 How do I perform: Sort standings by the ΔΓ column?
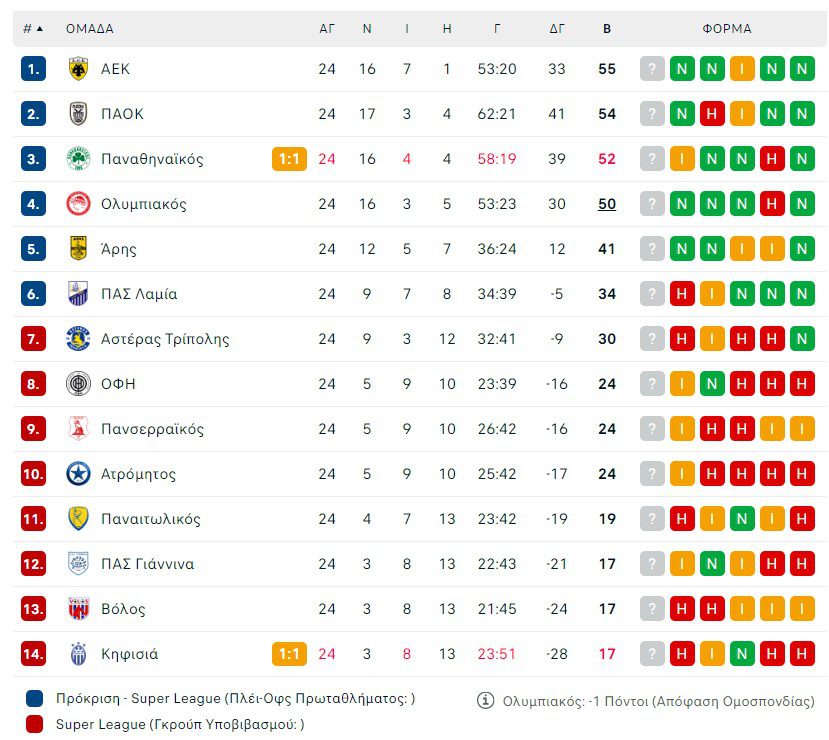click(x=557, y=29)
